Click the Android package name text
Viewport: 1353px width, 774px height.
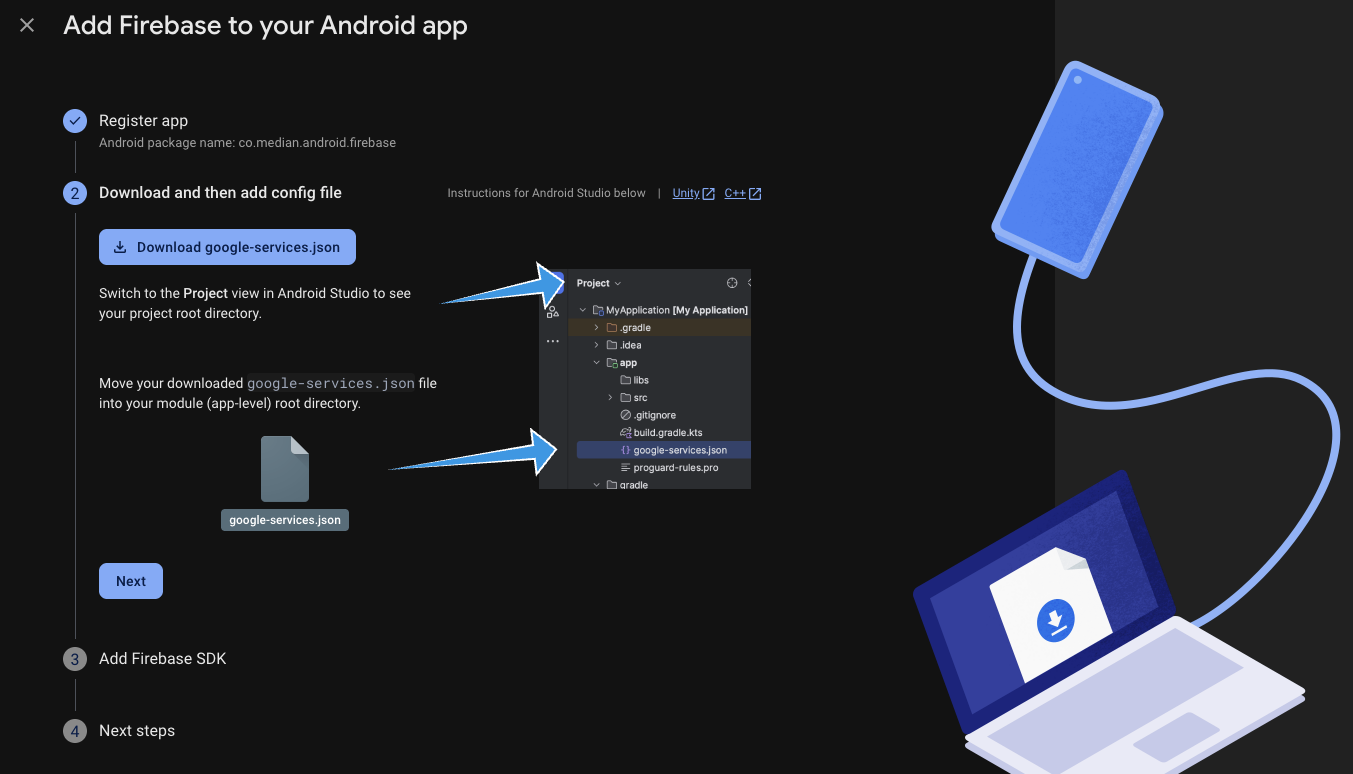(247, 143)
